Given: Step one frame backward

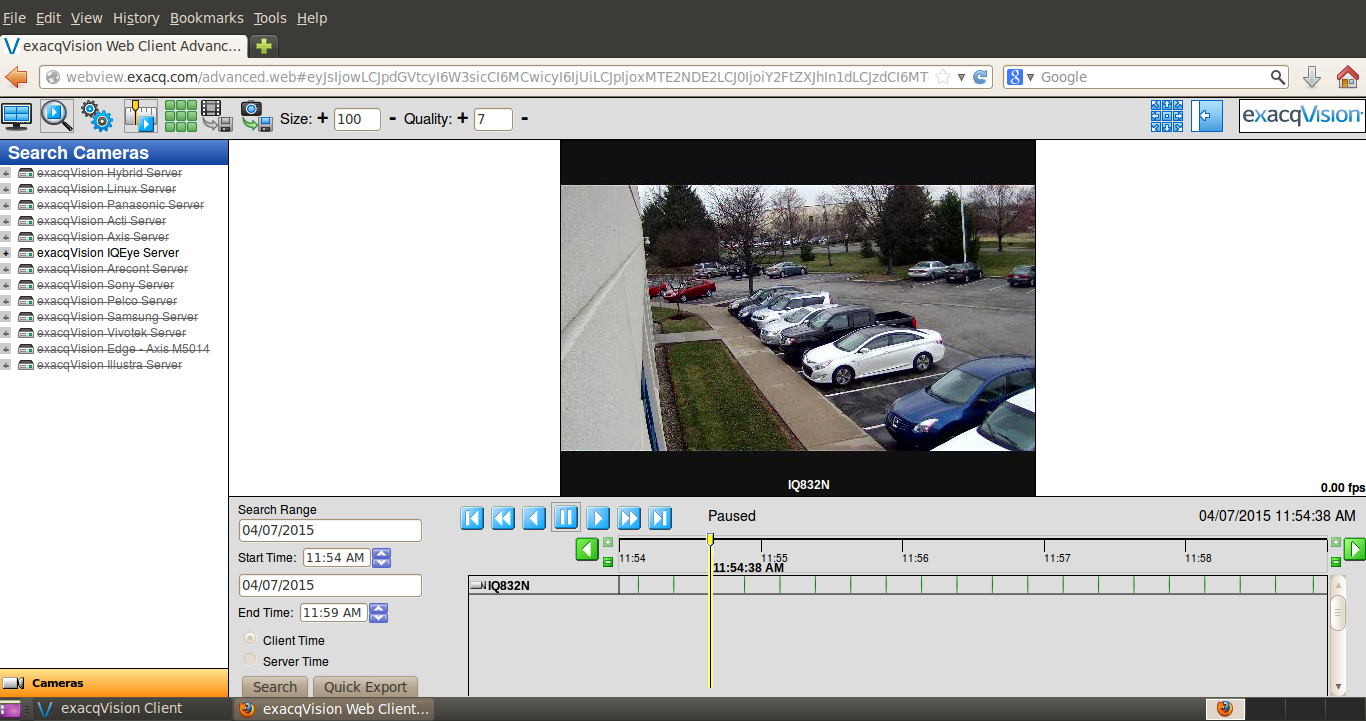Looking at the screenshot, I should (x=535, y=518).
